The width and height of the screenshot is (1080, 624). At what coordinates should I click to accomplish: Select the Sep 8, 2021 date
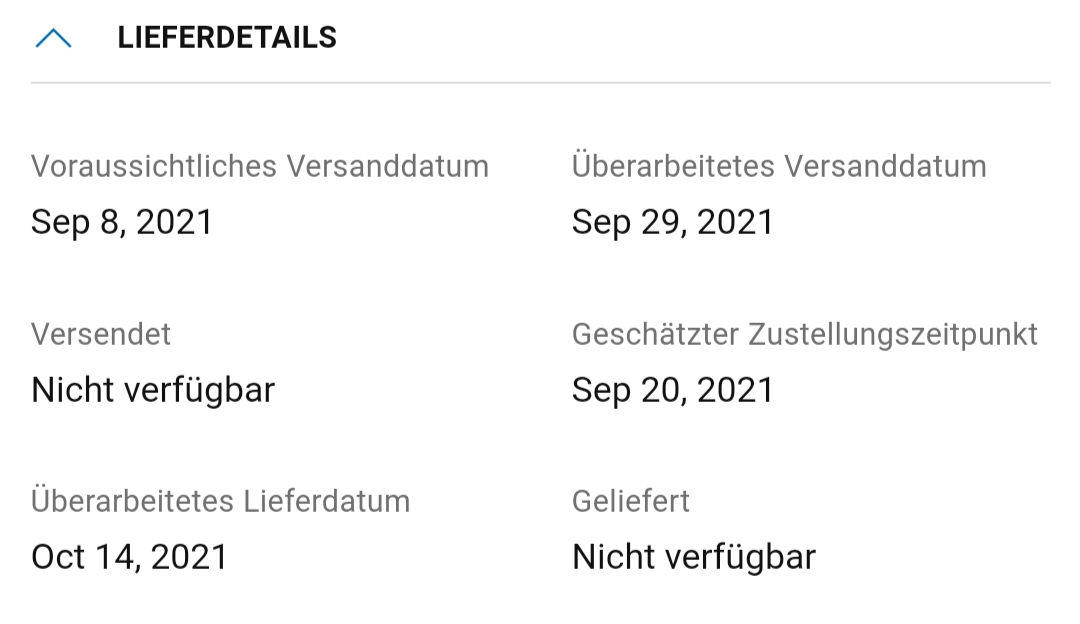(122, 222)
